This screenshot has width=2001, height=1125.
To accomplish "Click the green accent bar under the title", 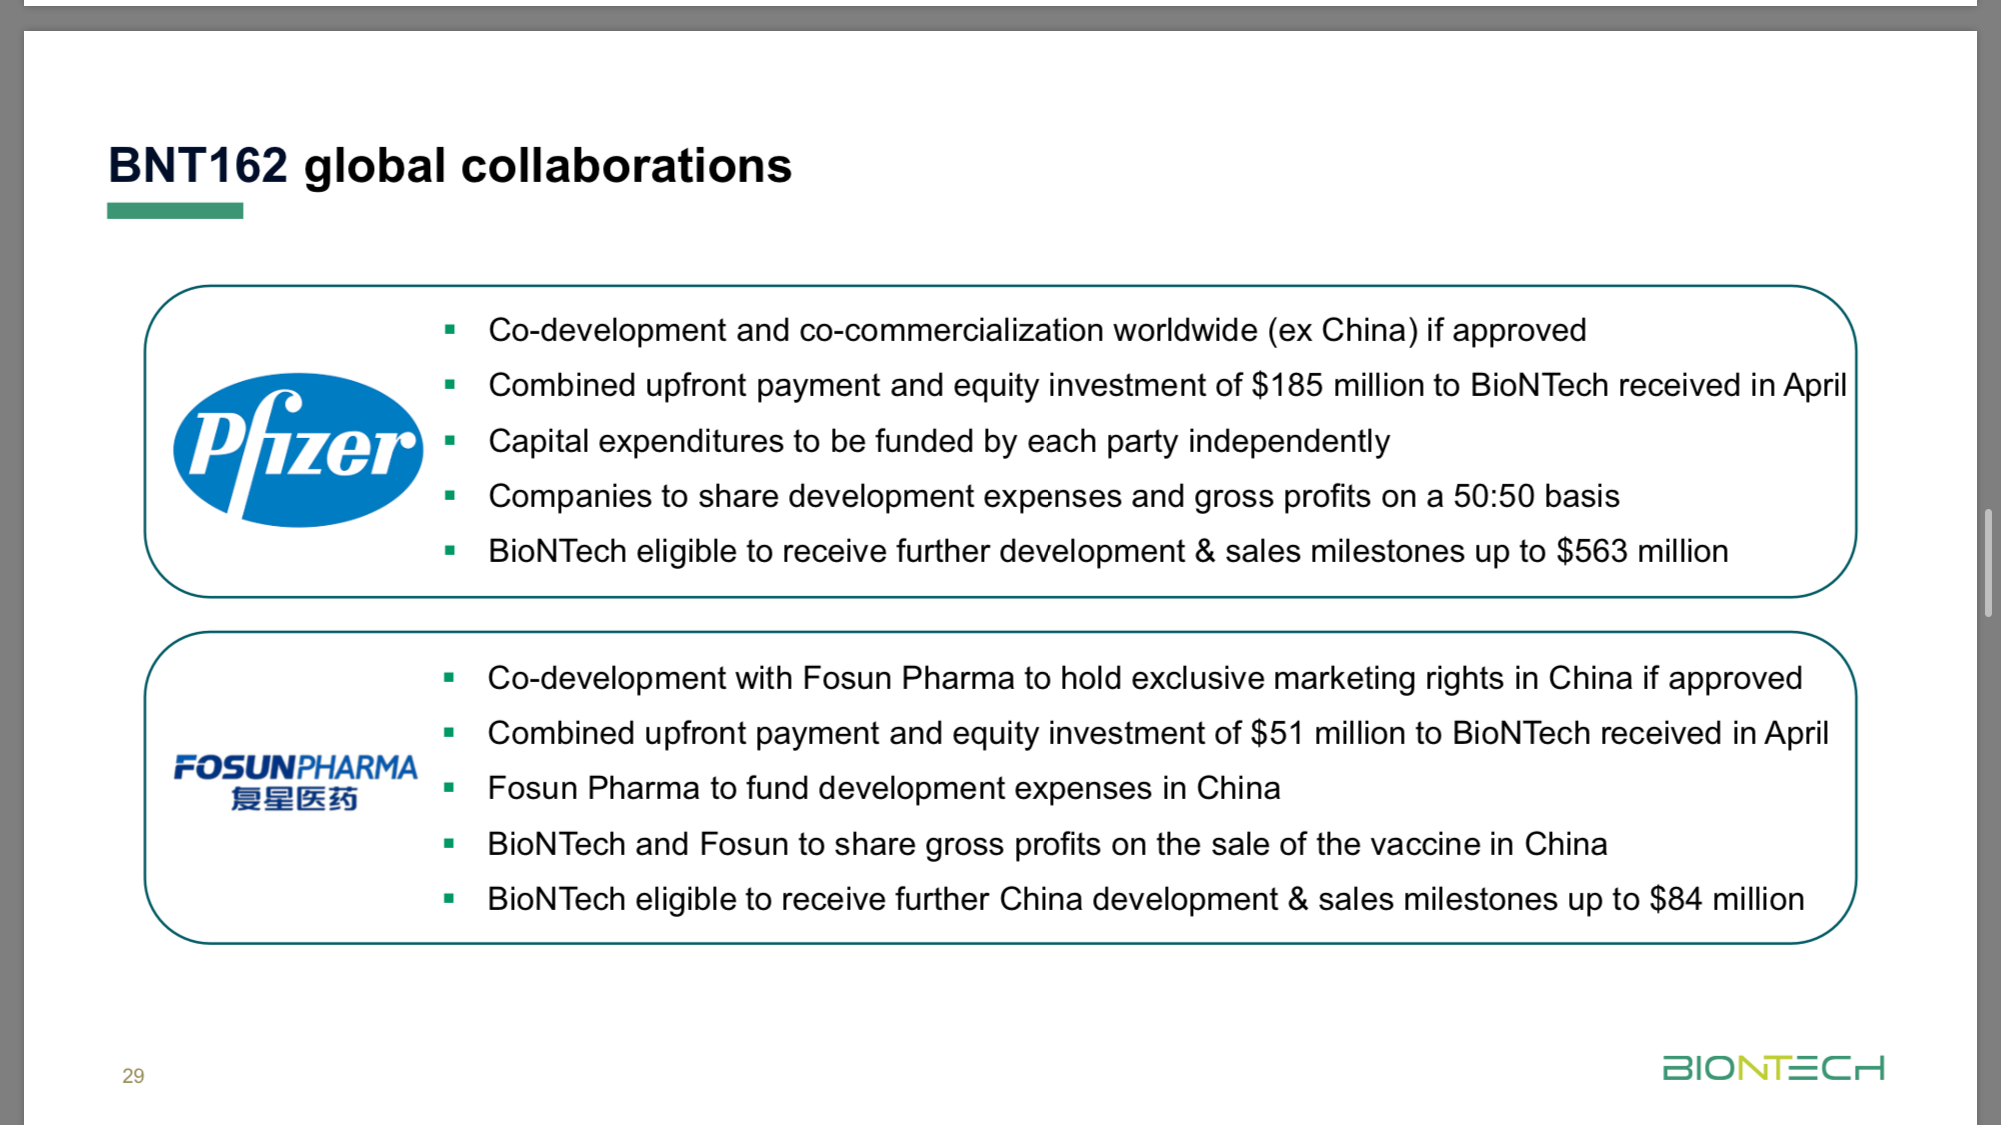I will tap(175, 210).
